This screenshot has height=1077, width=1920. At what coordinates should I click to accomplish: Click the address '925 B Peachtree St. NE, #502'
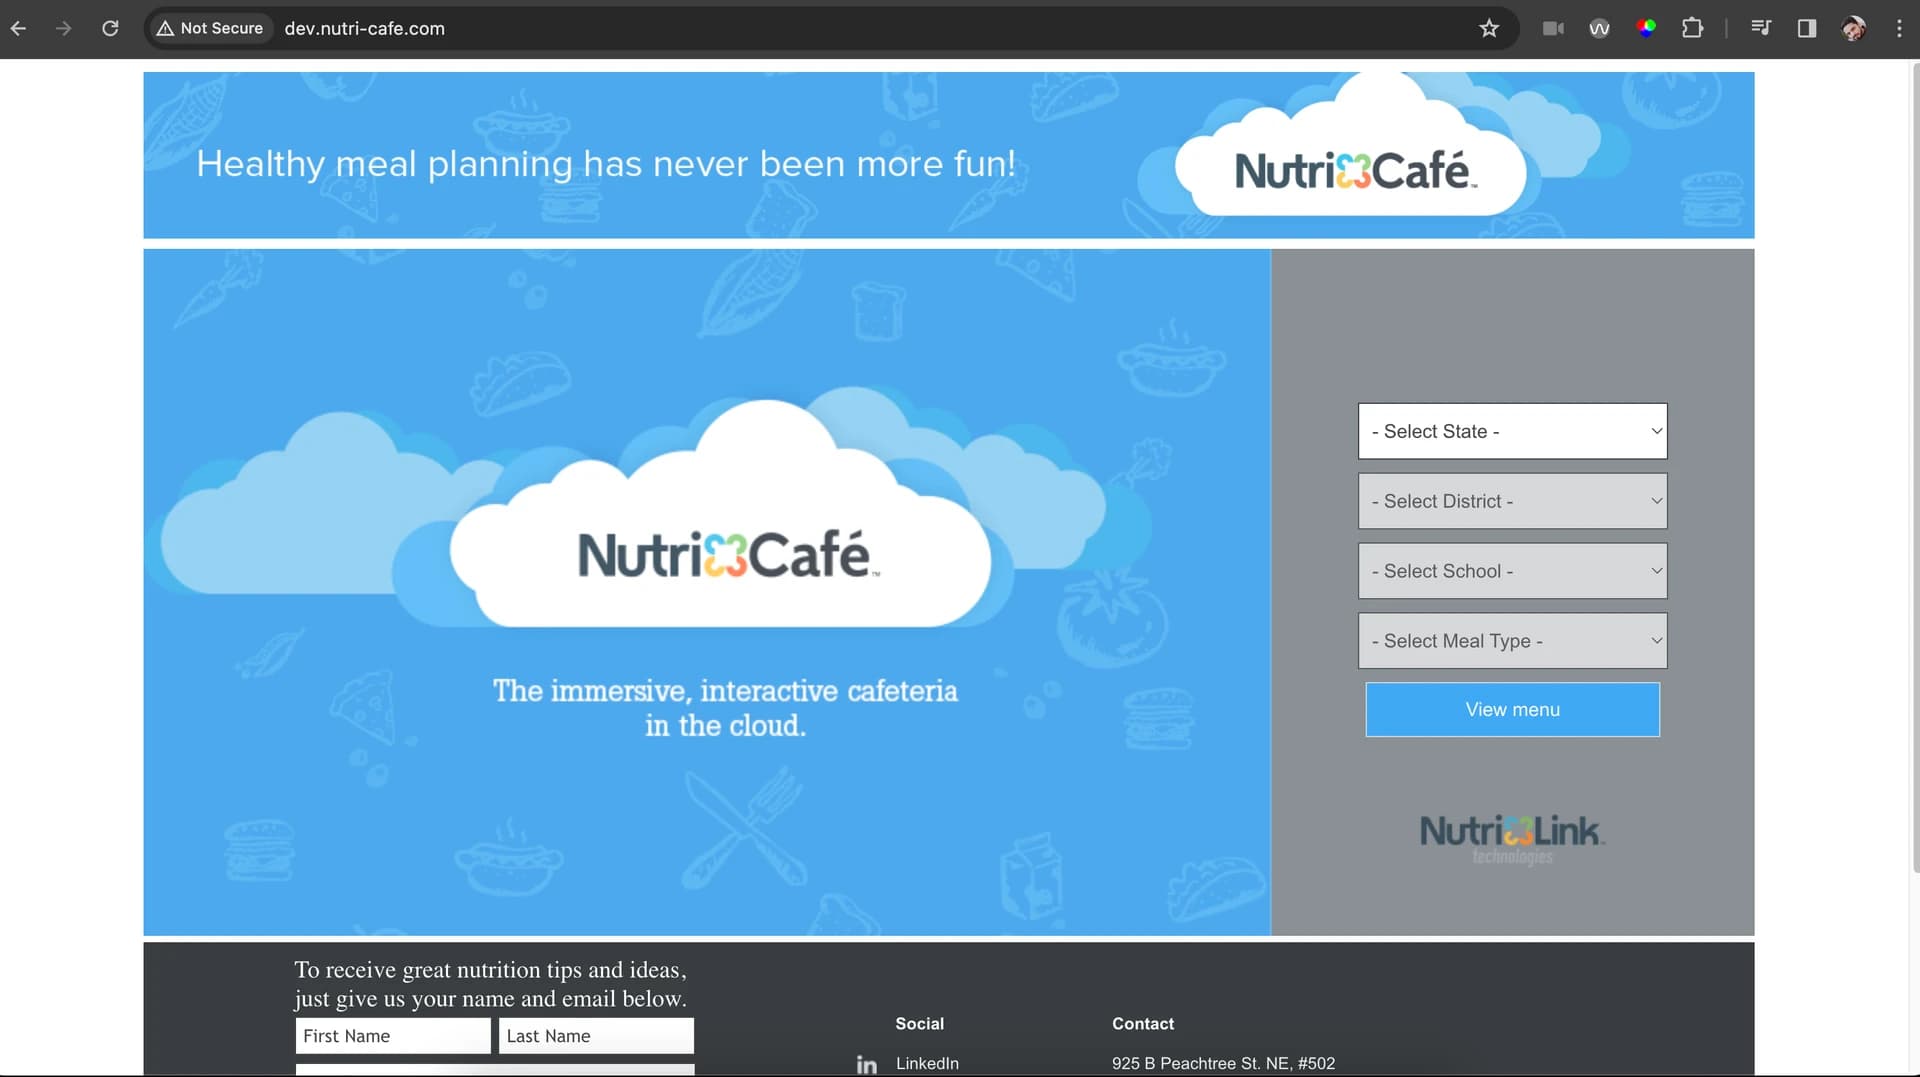coord(1223,1063)
